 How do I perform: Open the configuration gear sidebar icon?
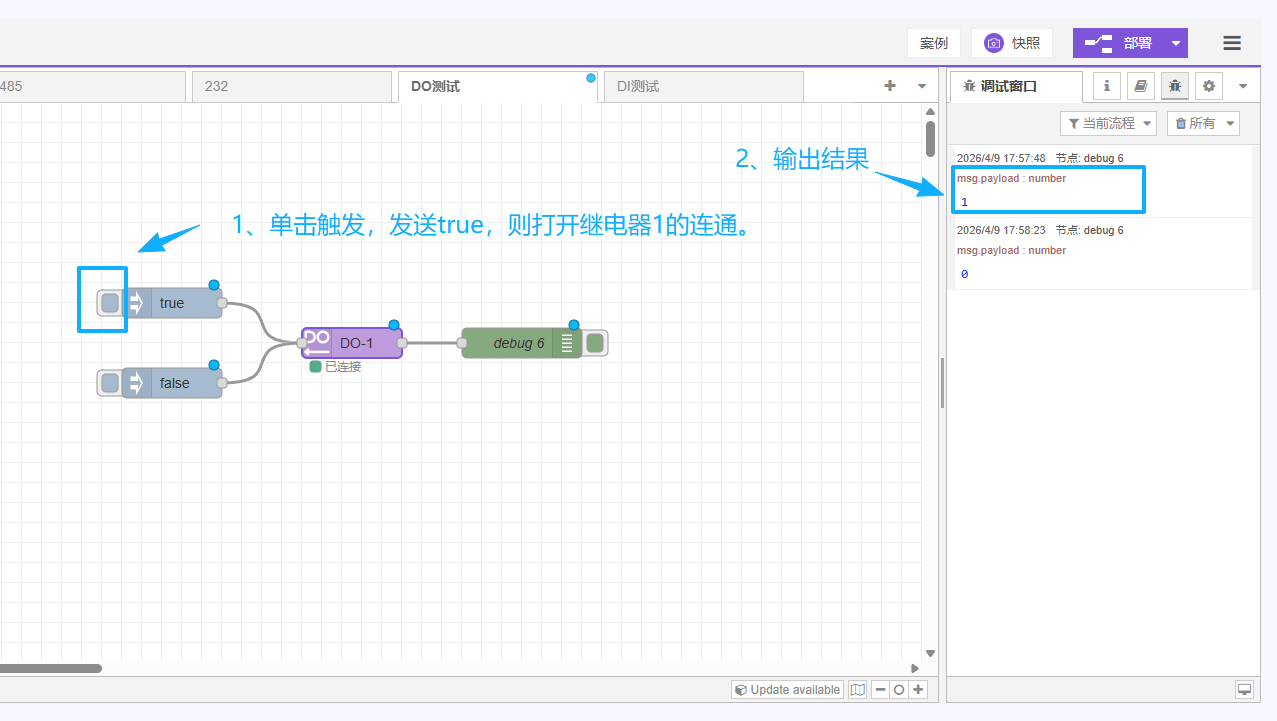(x=1208, y=86)
